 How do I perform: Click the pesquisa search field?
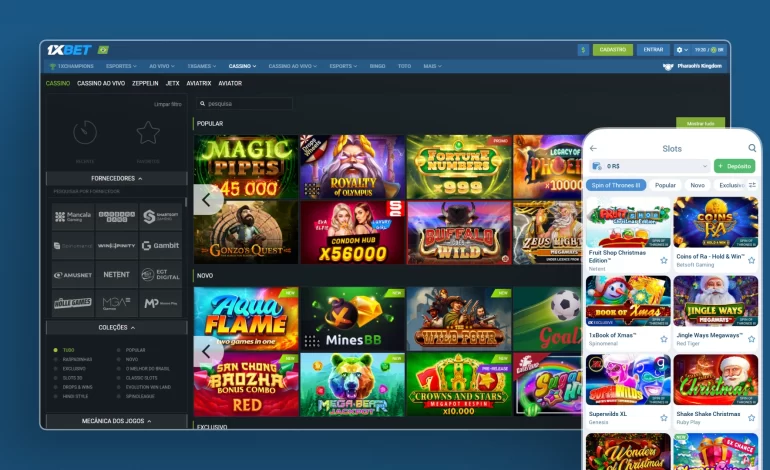tap(245, 104)
